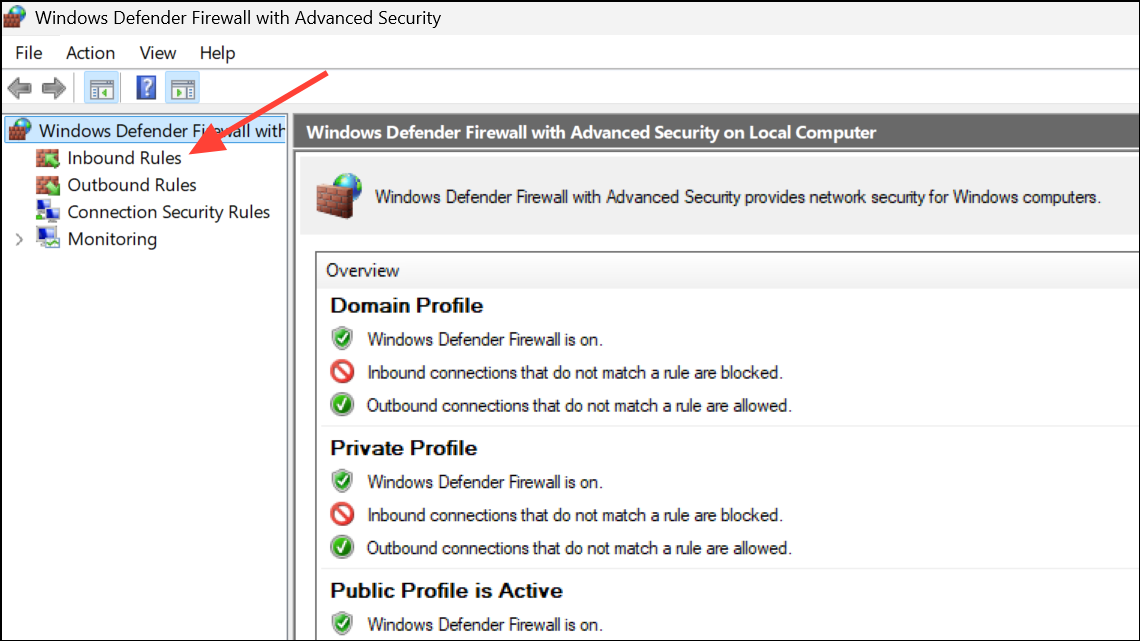The height and width of the screenshot is (641, 1140).
Task: Open the View menu
Action: pos(158,53)
